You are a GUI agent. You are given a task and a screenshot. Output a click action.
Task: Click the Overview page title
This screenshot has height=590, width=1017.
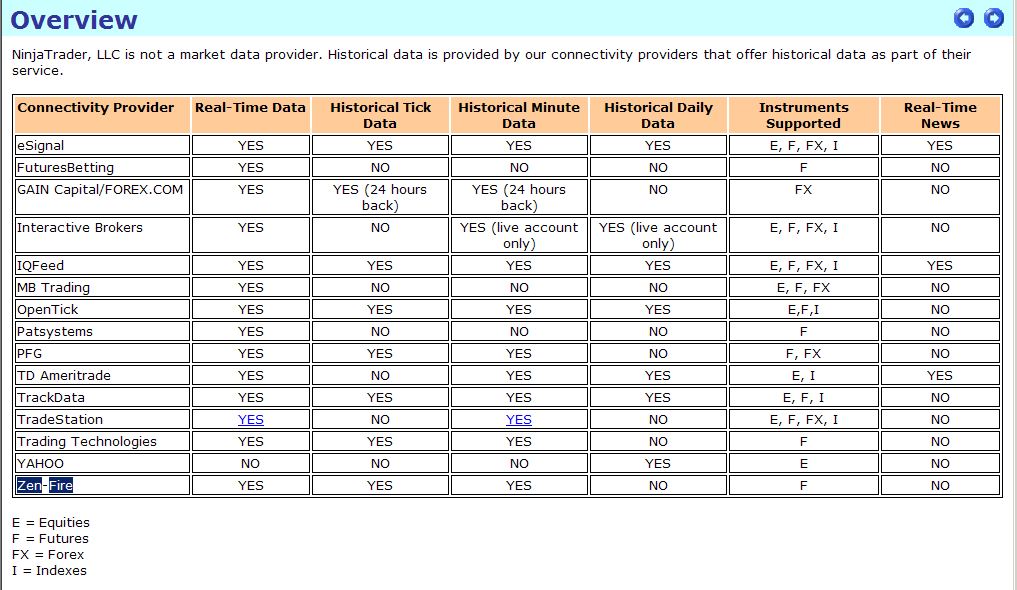74,20
